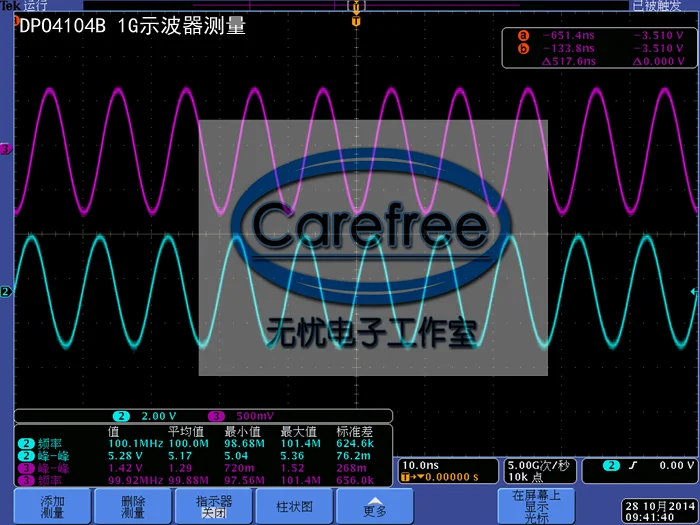Click the 5.00G次/秒 sample rate readout

[x=538, y=466]
